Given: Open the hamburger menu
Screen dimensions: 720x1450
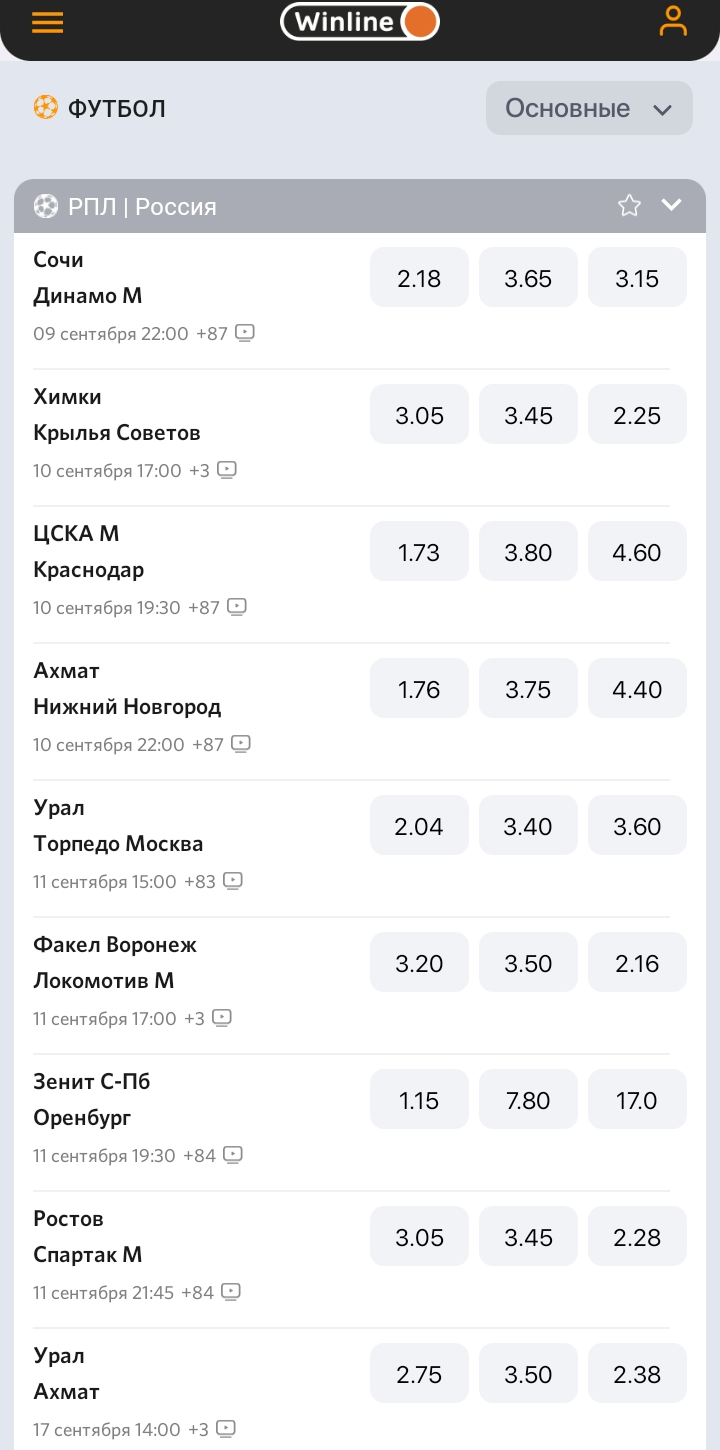Looking at the screenshot, I should 47,22.
